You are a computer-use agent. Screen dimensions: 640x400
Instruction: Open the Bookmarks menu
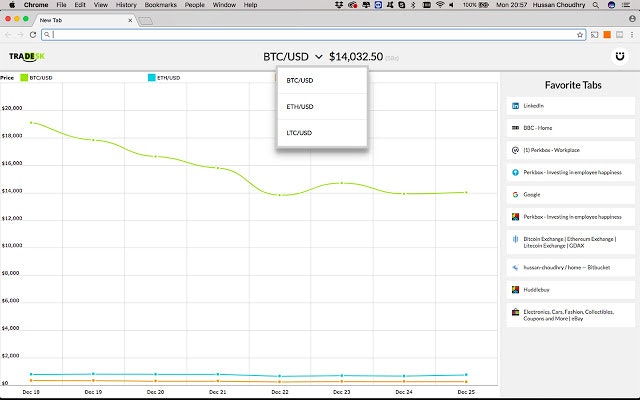(x=161, y=5)
